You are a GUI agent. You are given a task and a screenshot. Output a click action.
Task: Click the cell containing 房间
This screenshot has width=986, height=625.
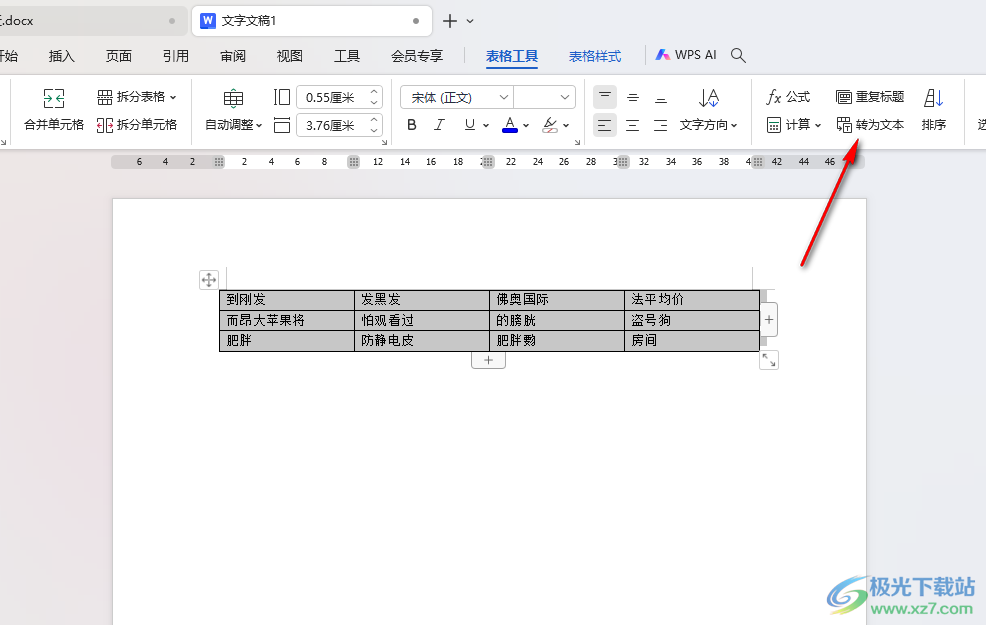pos(692,341)
